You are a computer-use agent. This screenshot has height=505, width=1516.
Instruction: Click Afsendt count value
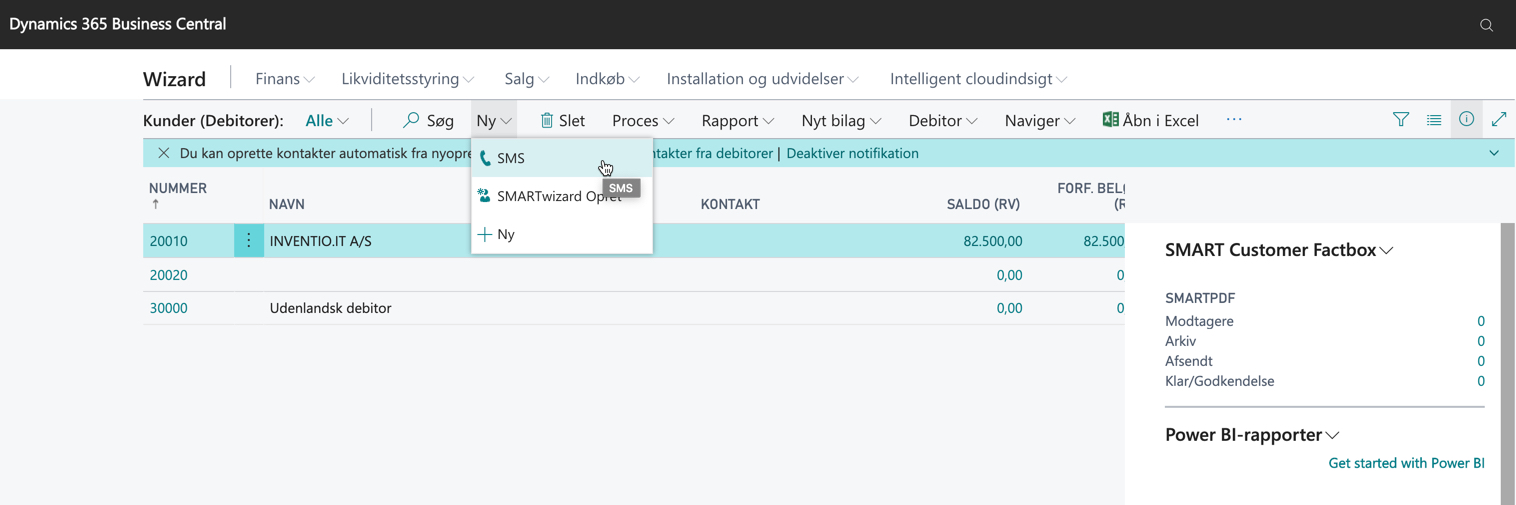(1481, 361)
